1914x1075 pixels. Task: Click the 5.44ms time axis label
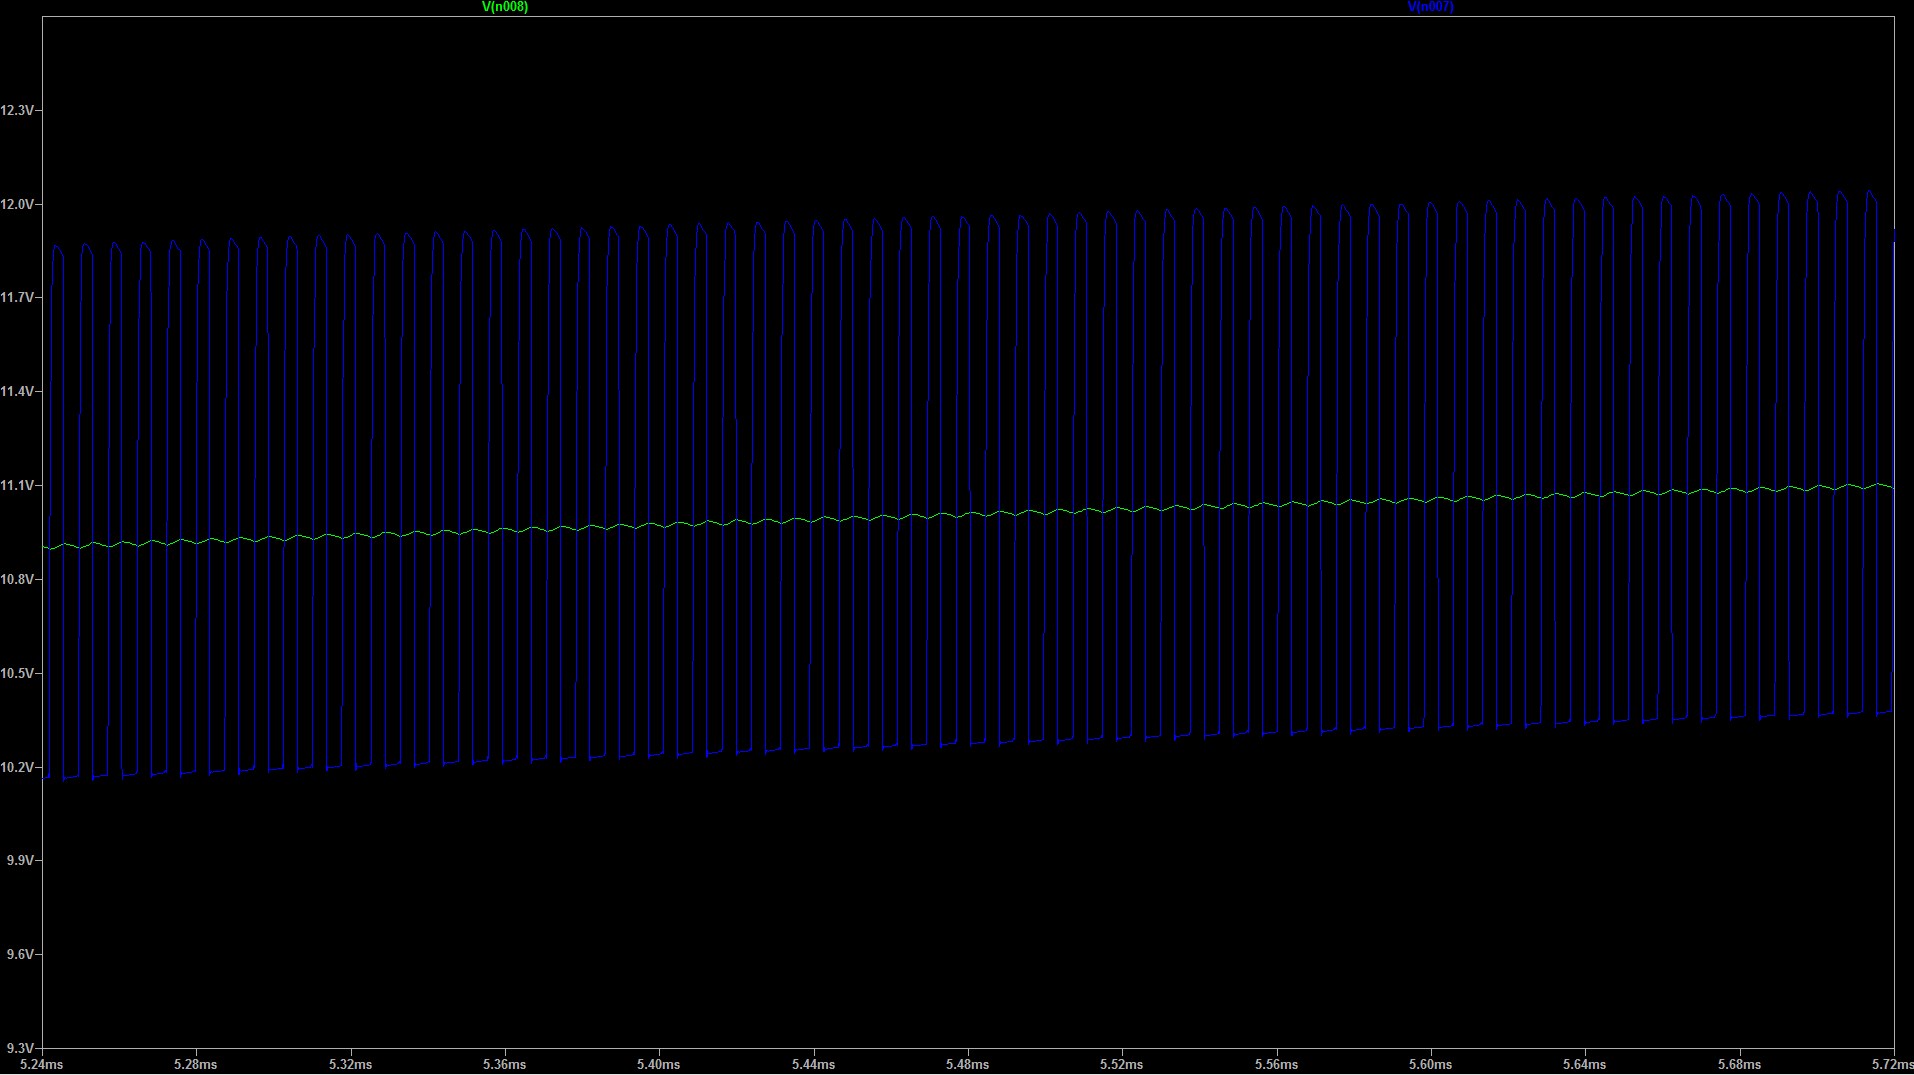point(813,1065)
